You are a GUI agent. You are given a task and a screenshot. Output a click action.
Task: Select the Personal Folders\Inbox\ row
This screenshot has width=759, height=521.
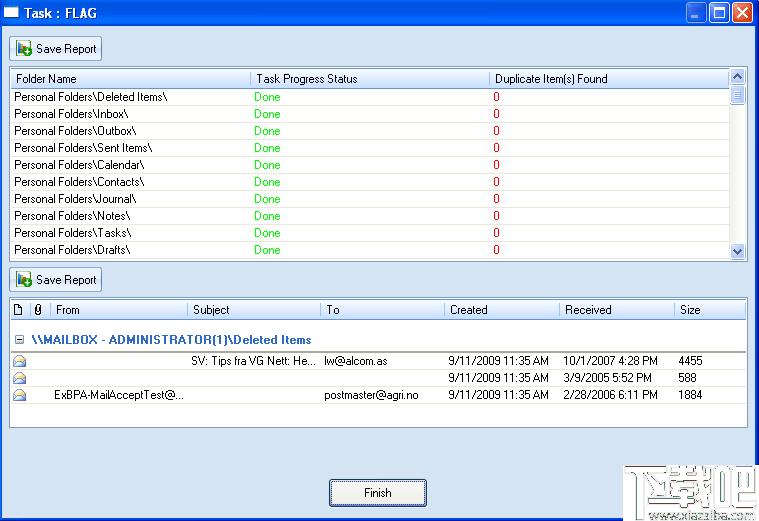[370, 114]
